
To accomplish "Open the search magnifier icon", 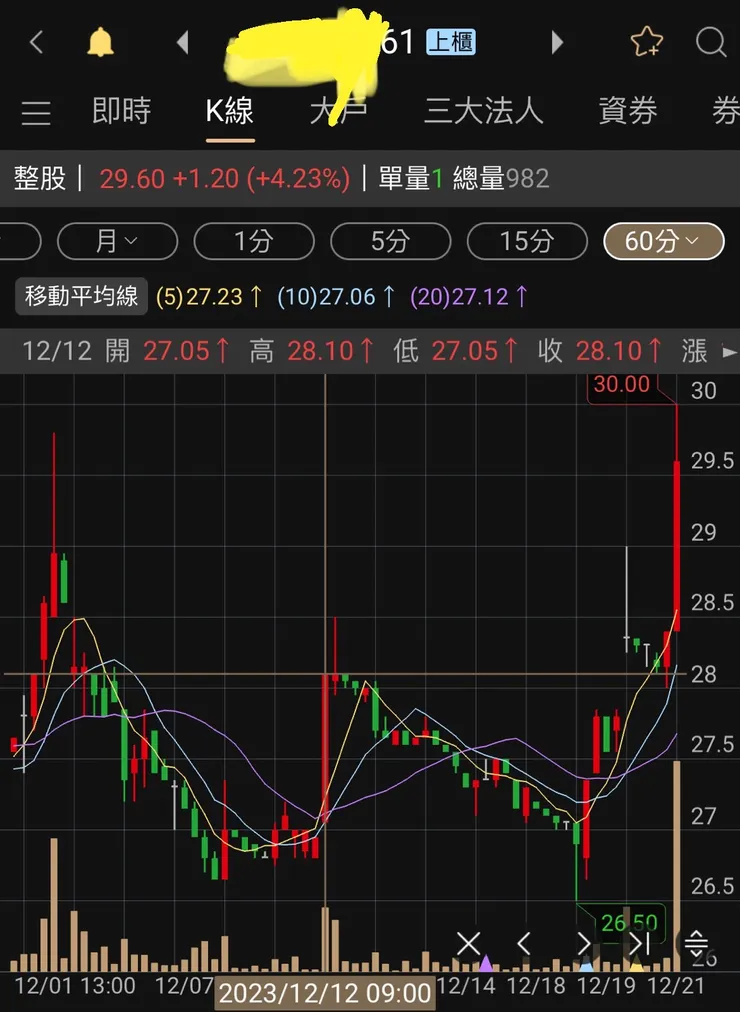I will [x=711, y=43].
